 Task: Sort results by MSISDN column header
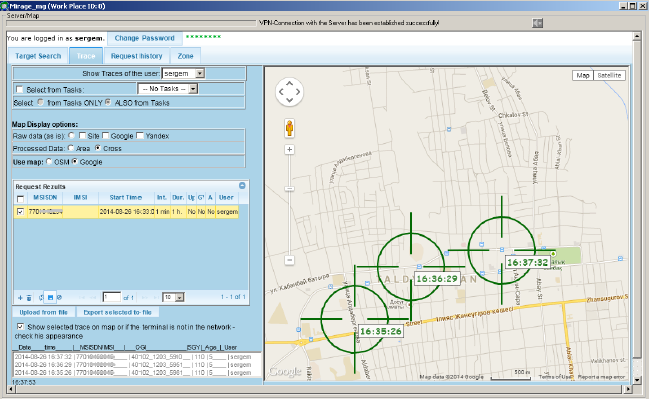45,198
